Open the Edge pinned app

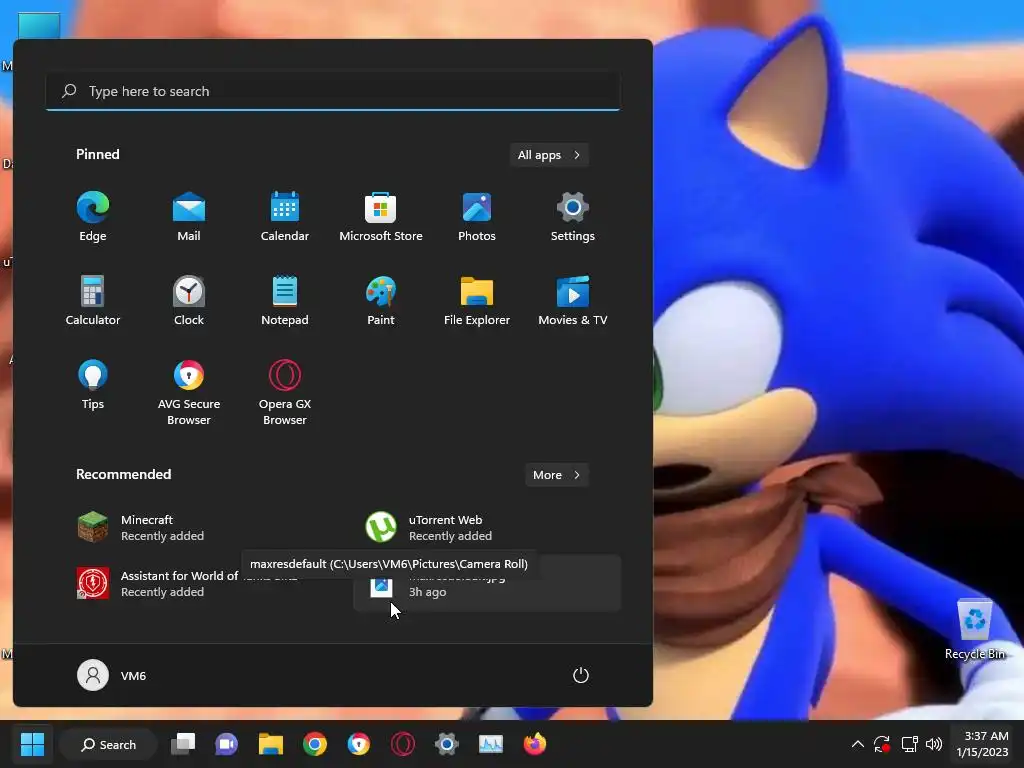click(93, 217)
